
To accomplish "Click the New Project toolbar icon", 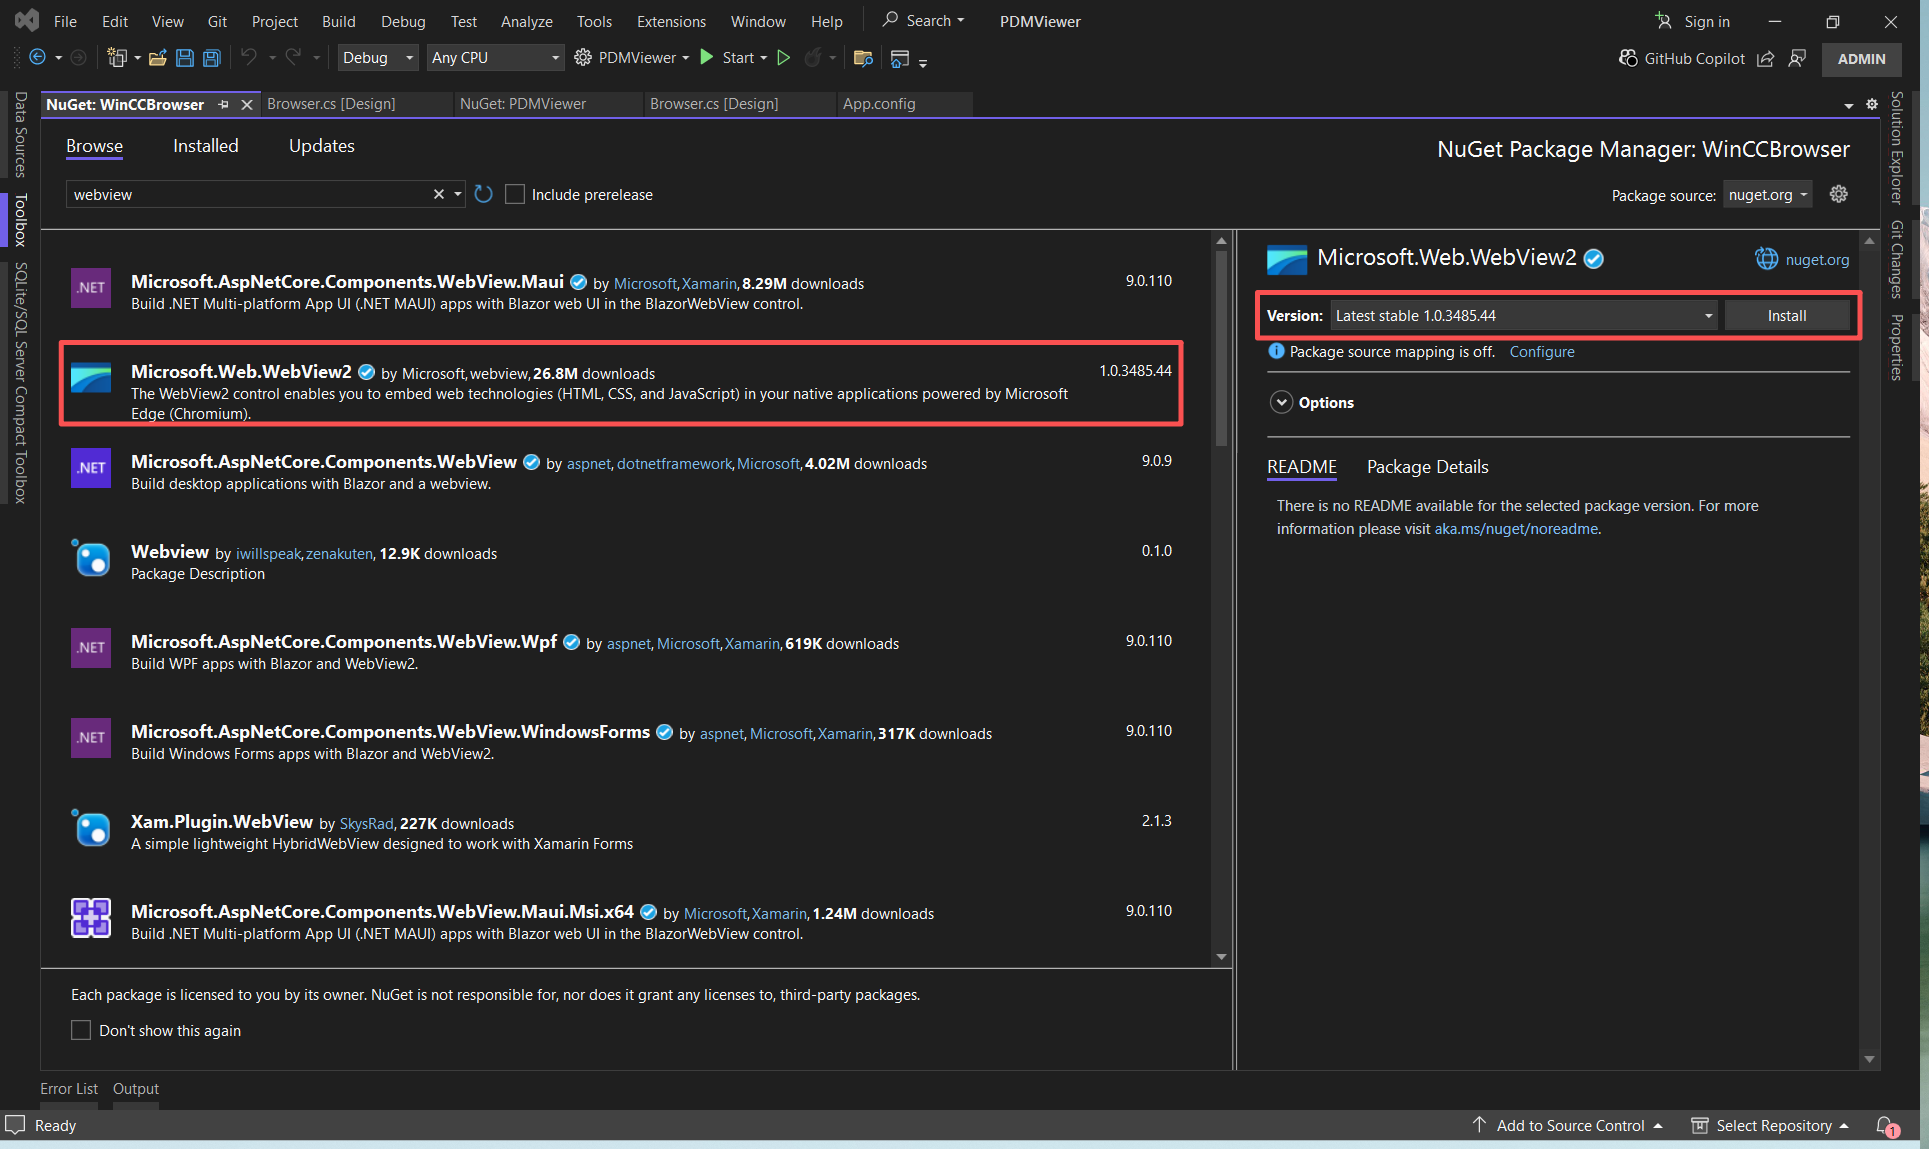I will (x=117, y=58).
